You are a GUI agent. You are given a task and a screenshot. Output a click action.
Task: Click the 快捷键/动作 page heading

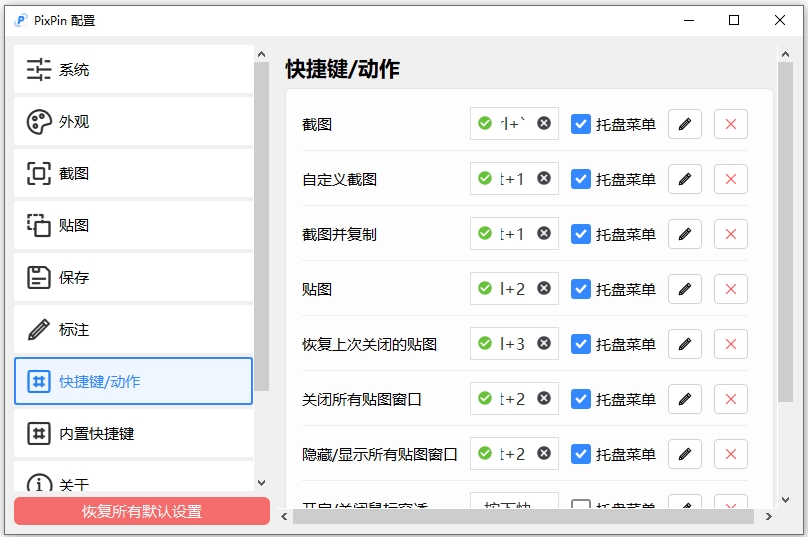click(x=343, y=69)
